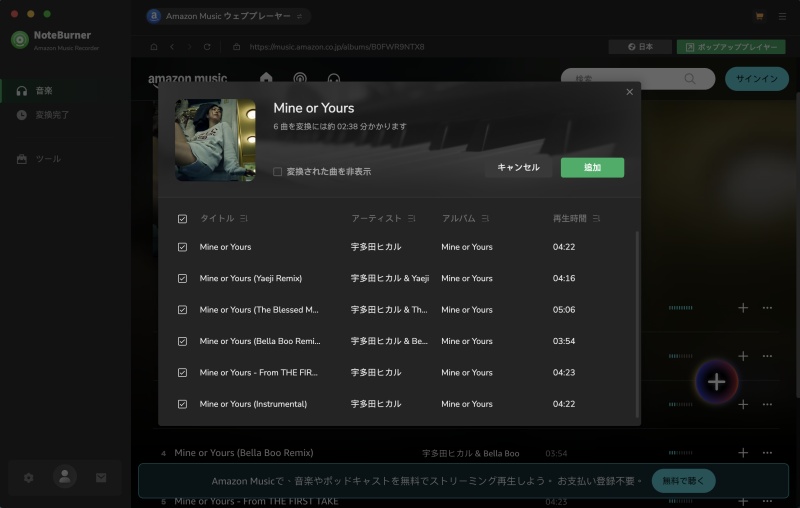The image size is (800, 508).
Task: Sort by 再生時間 column icon
Action: [x=596, y=218]
